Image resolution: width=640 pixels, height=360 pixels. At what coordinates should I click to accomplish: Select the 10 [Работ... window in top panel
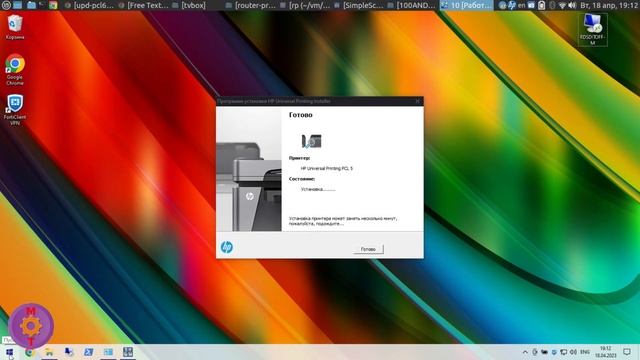[466, 5]
